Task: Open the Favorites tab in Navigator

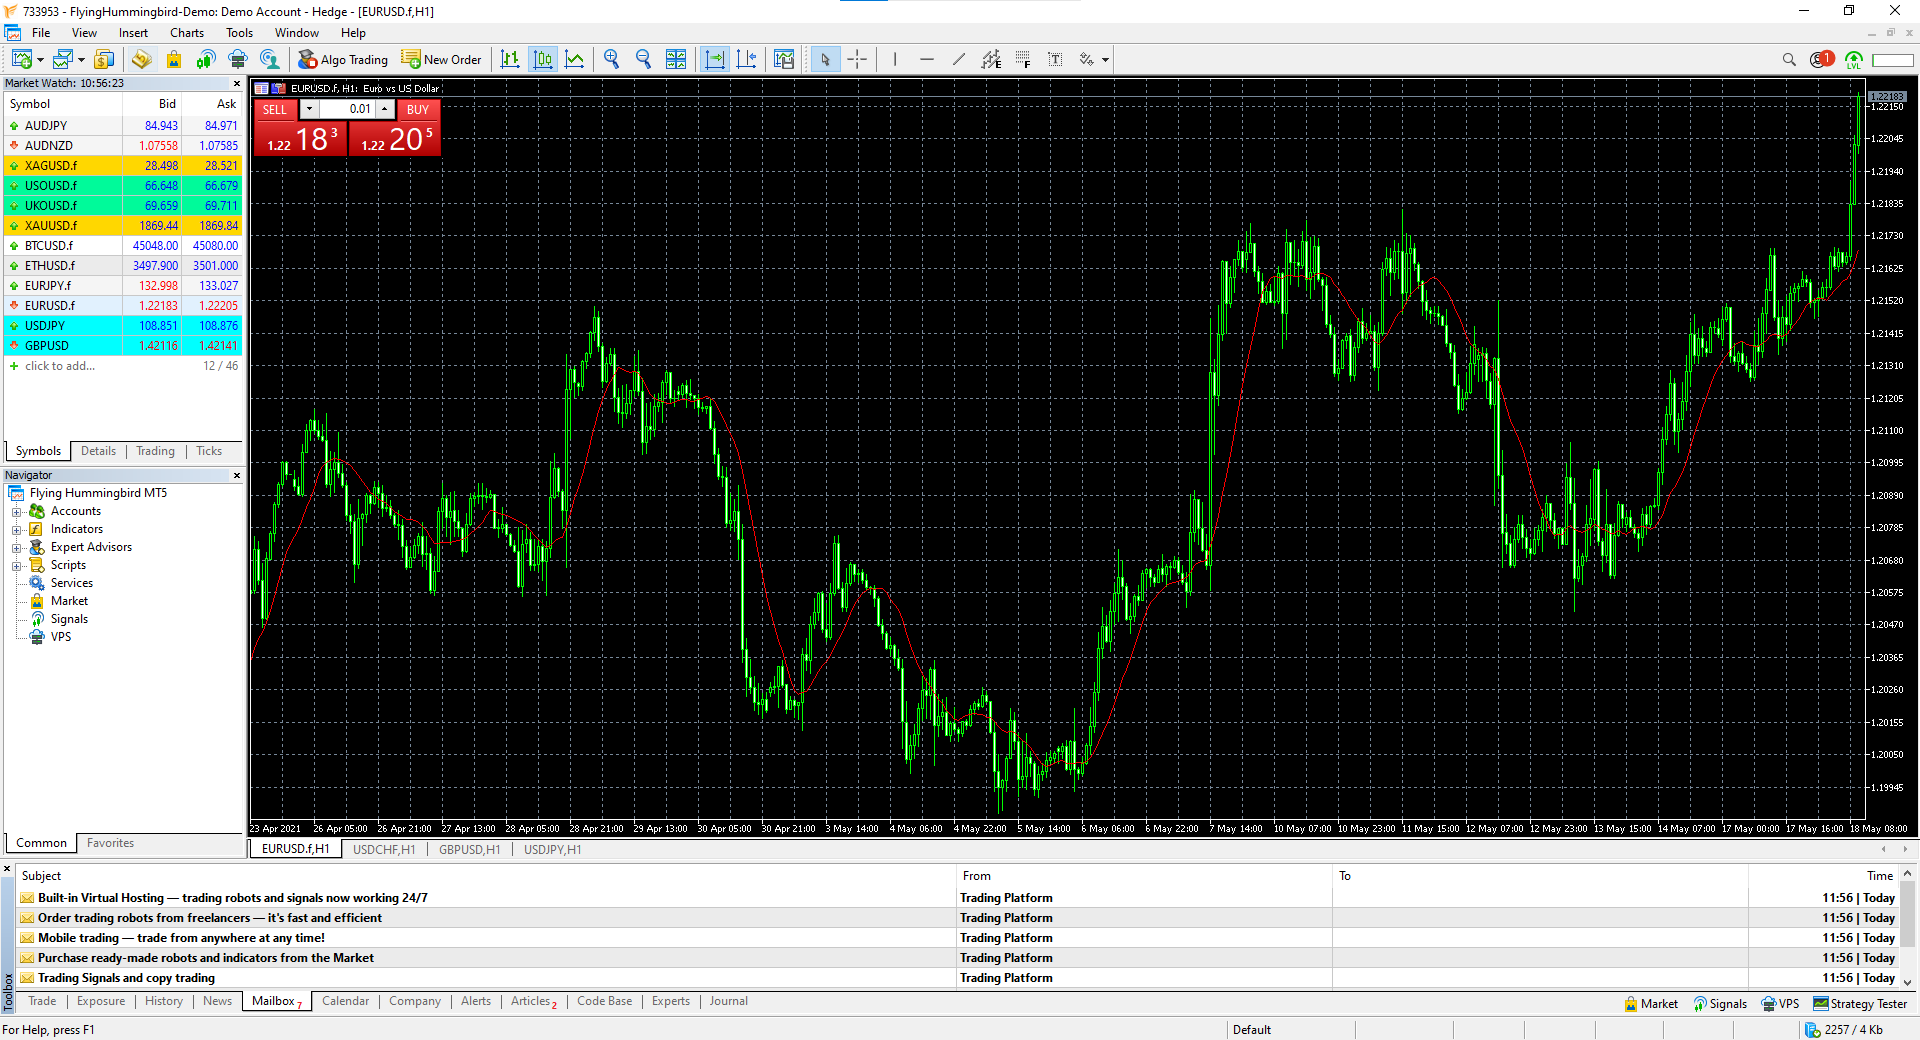Action: [110, 843]
